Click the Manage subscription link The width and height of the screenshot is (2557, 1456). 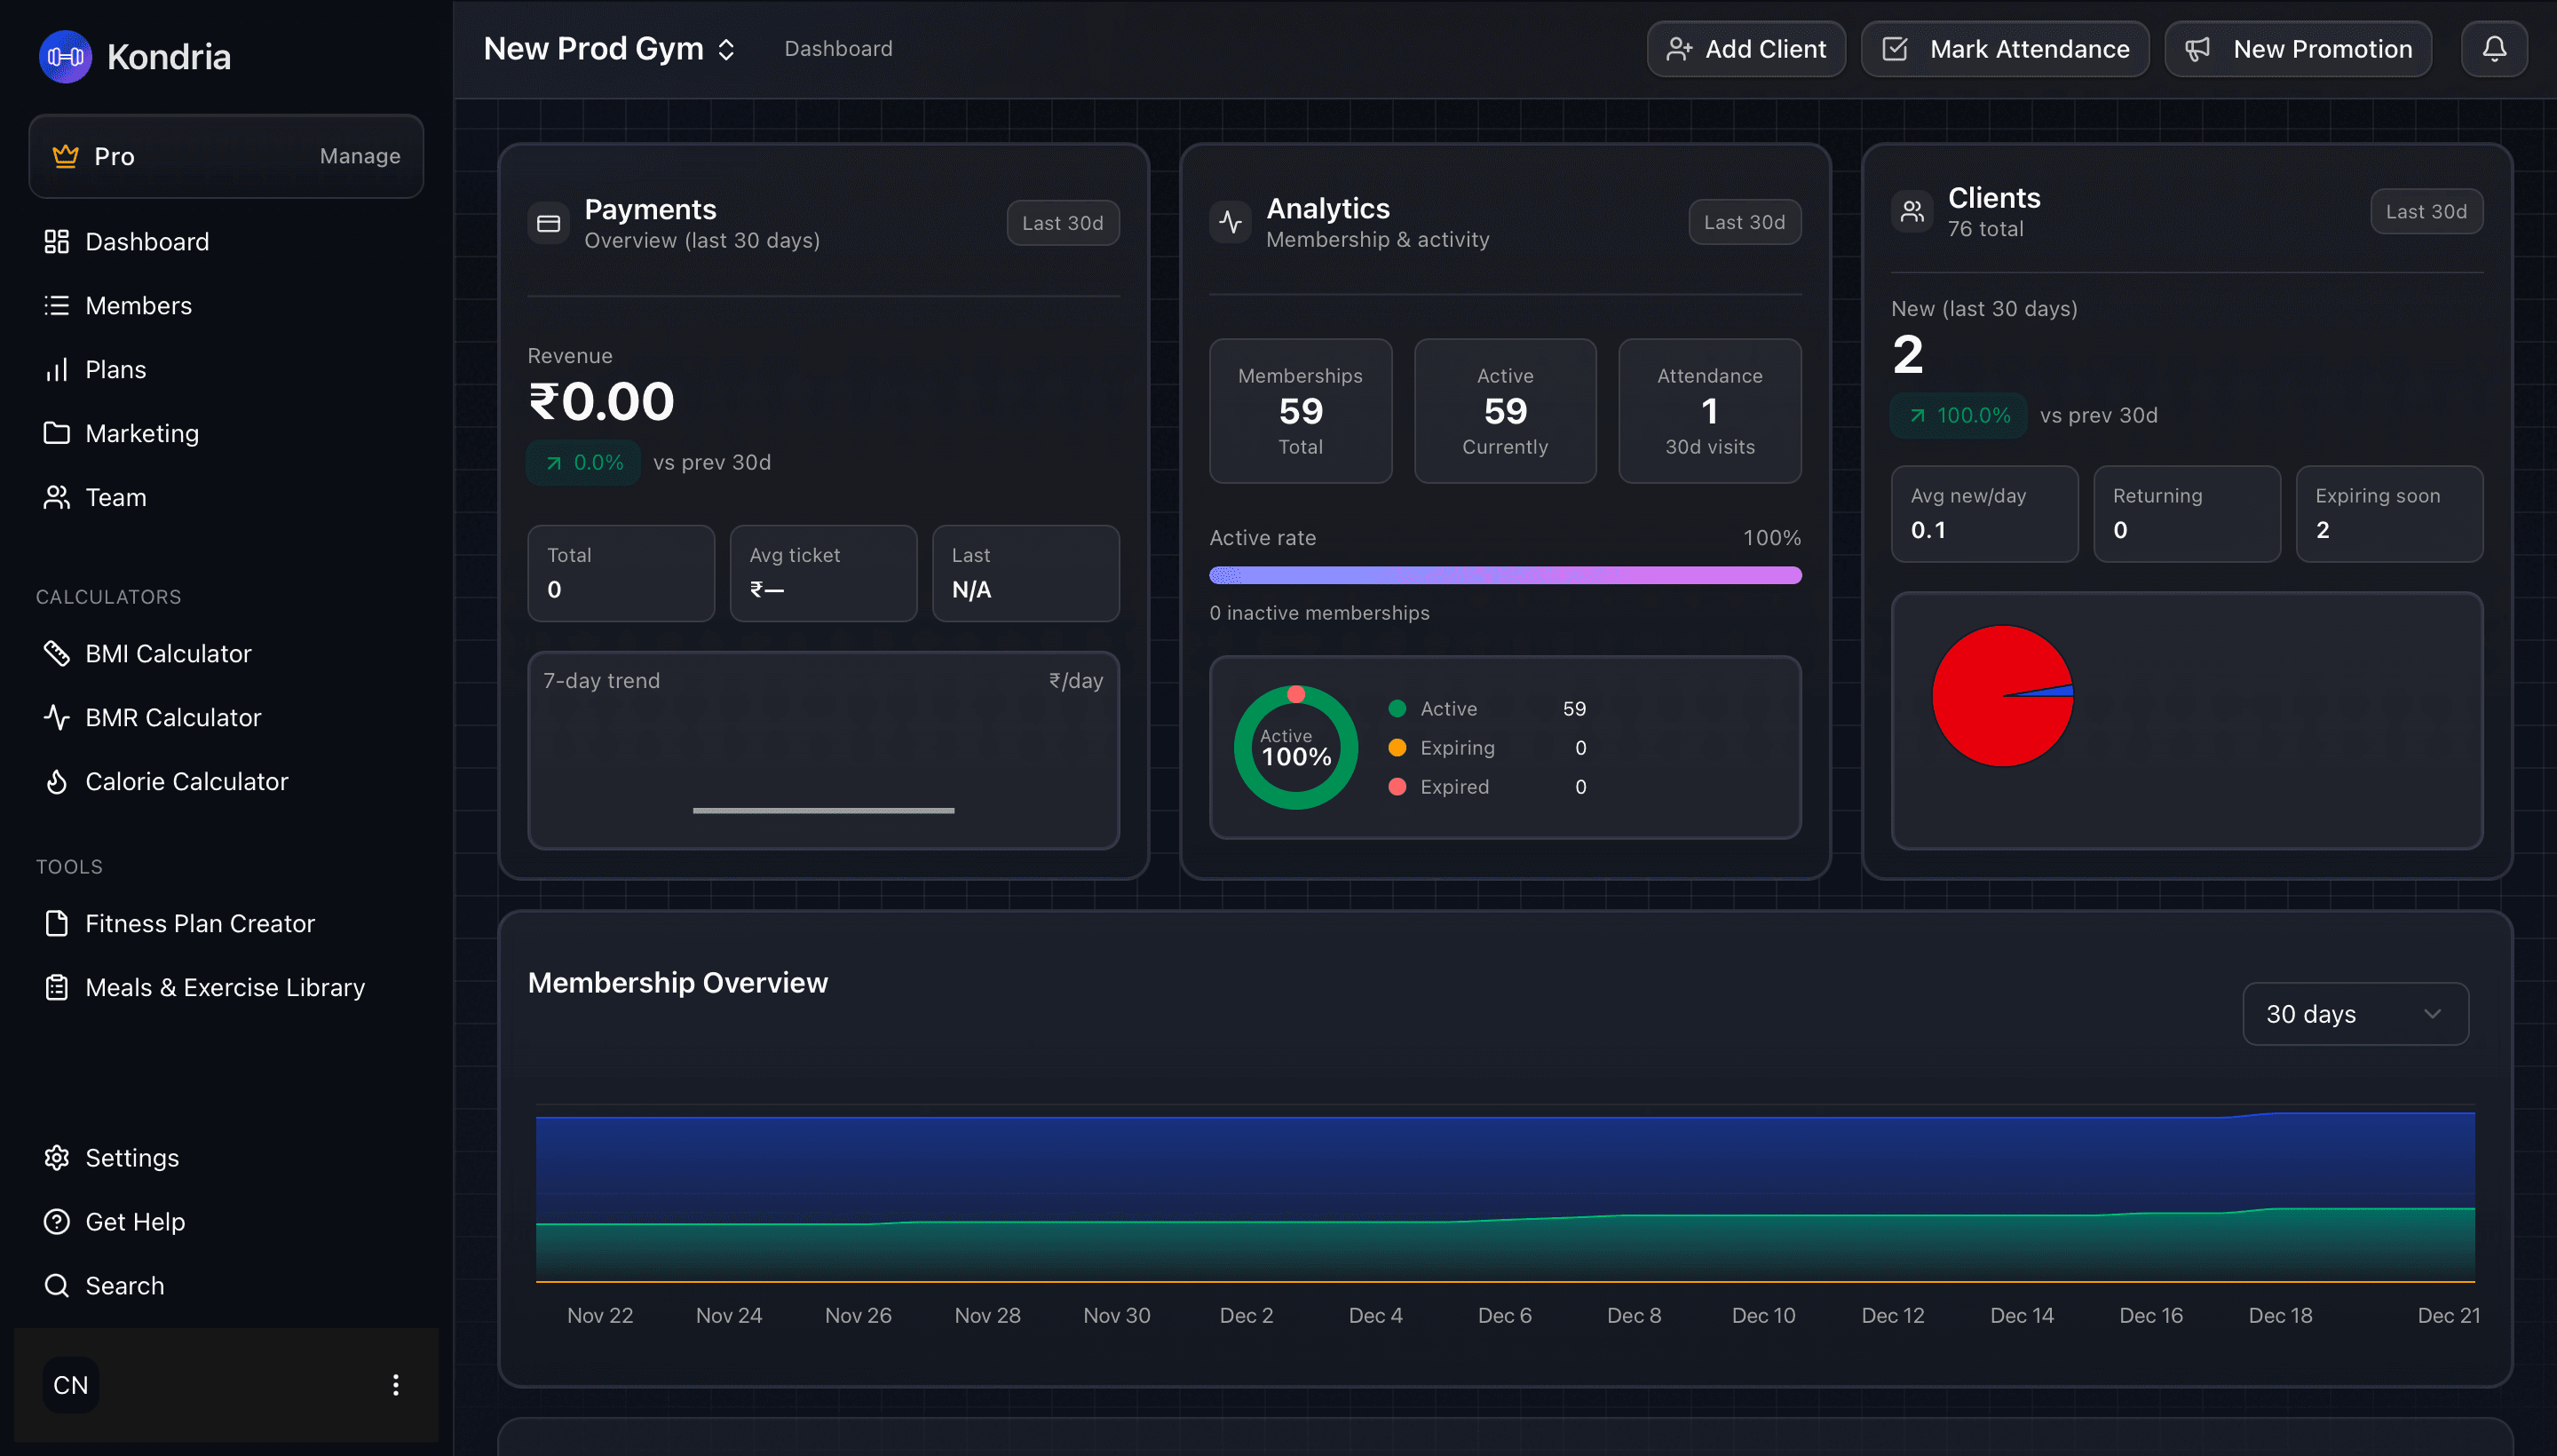[359, 156]
